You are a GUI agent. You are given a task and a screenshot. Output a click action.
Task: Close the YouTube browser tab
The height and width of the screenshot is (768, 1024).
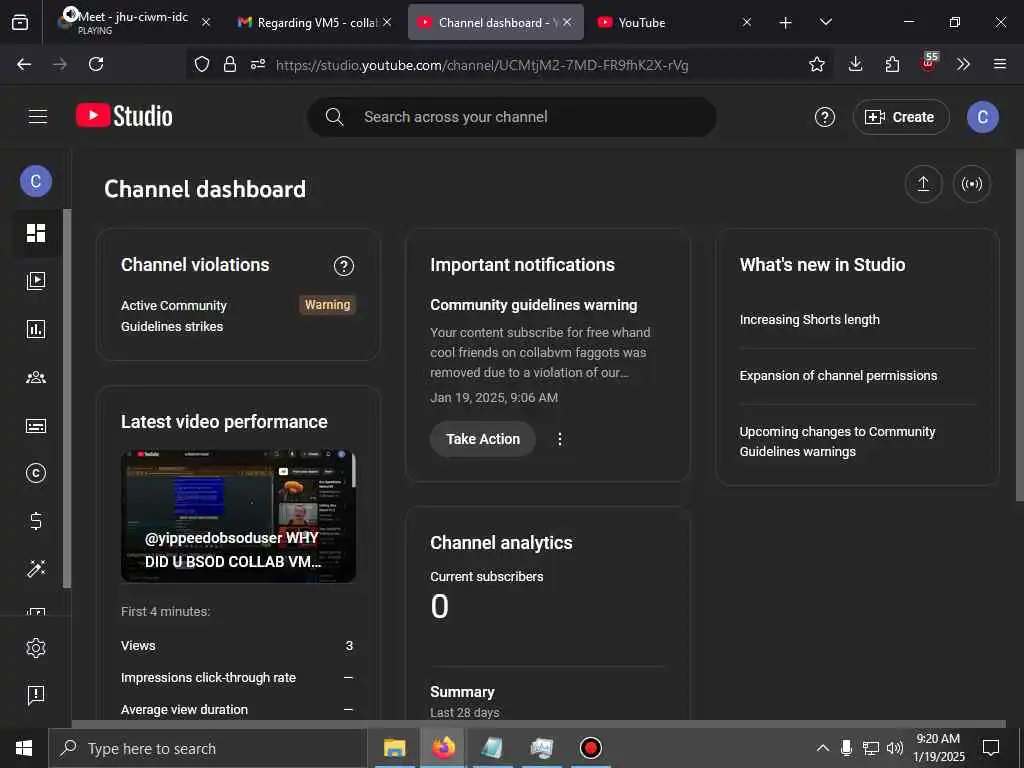tap(746, 22)
